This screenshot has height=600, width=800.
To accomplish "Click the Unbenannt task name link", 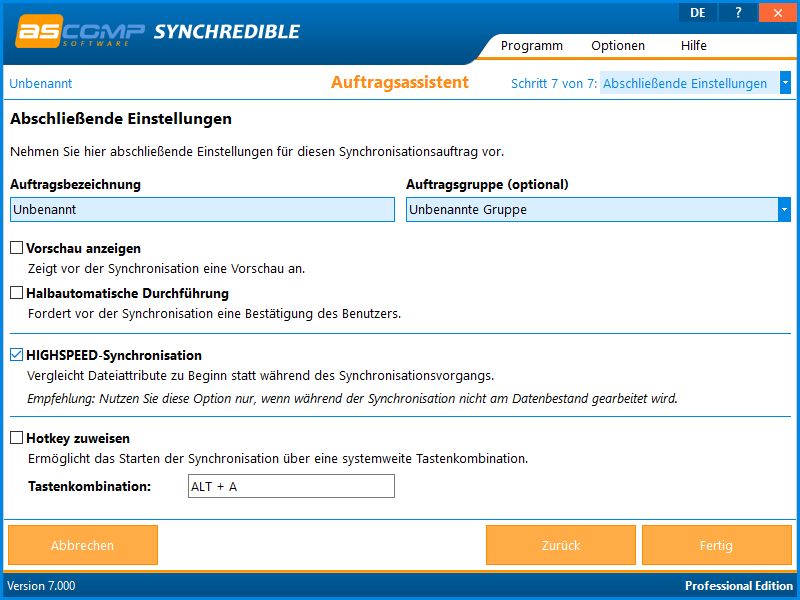I will coord(41,84).
